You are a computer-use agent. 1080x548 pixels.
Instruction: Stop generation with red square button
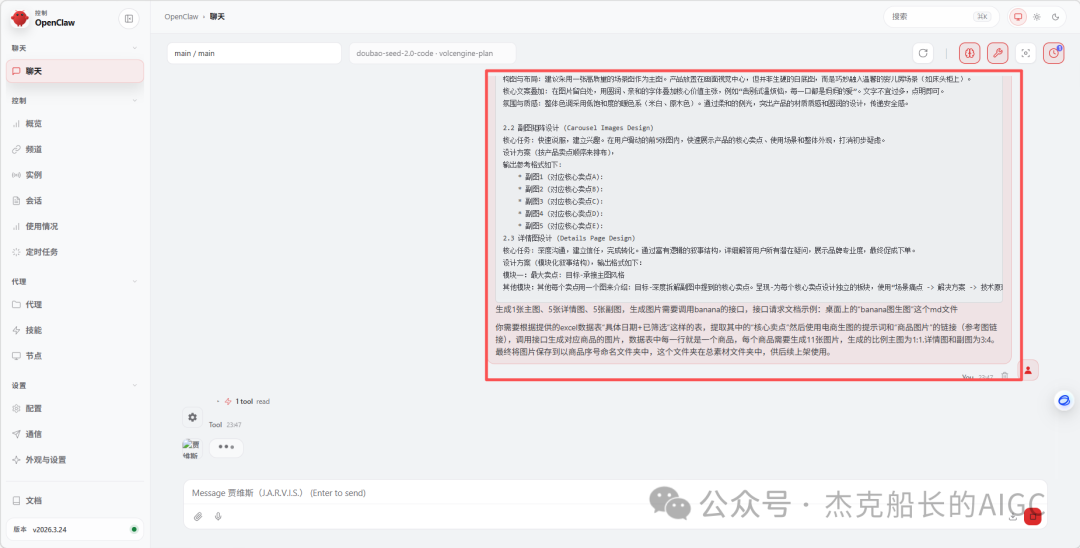1032,516
